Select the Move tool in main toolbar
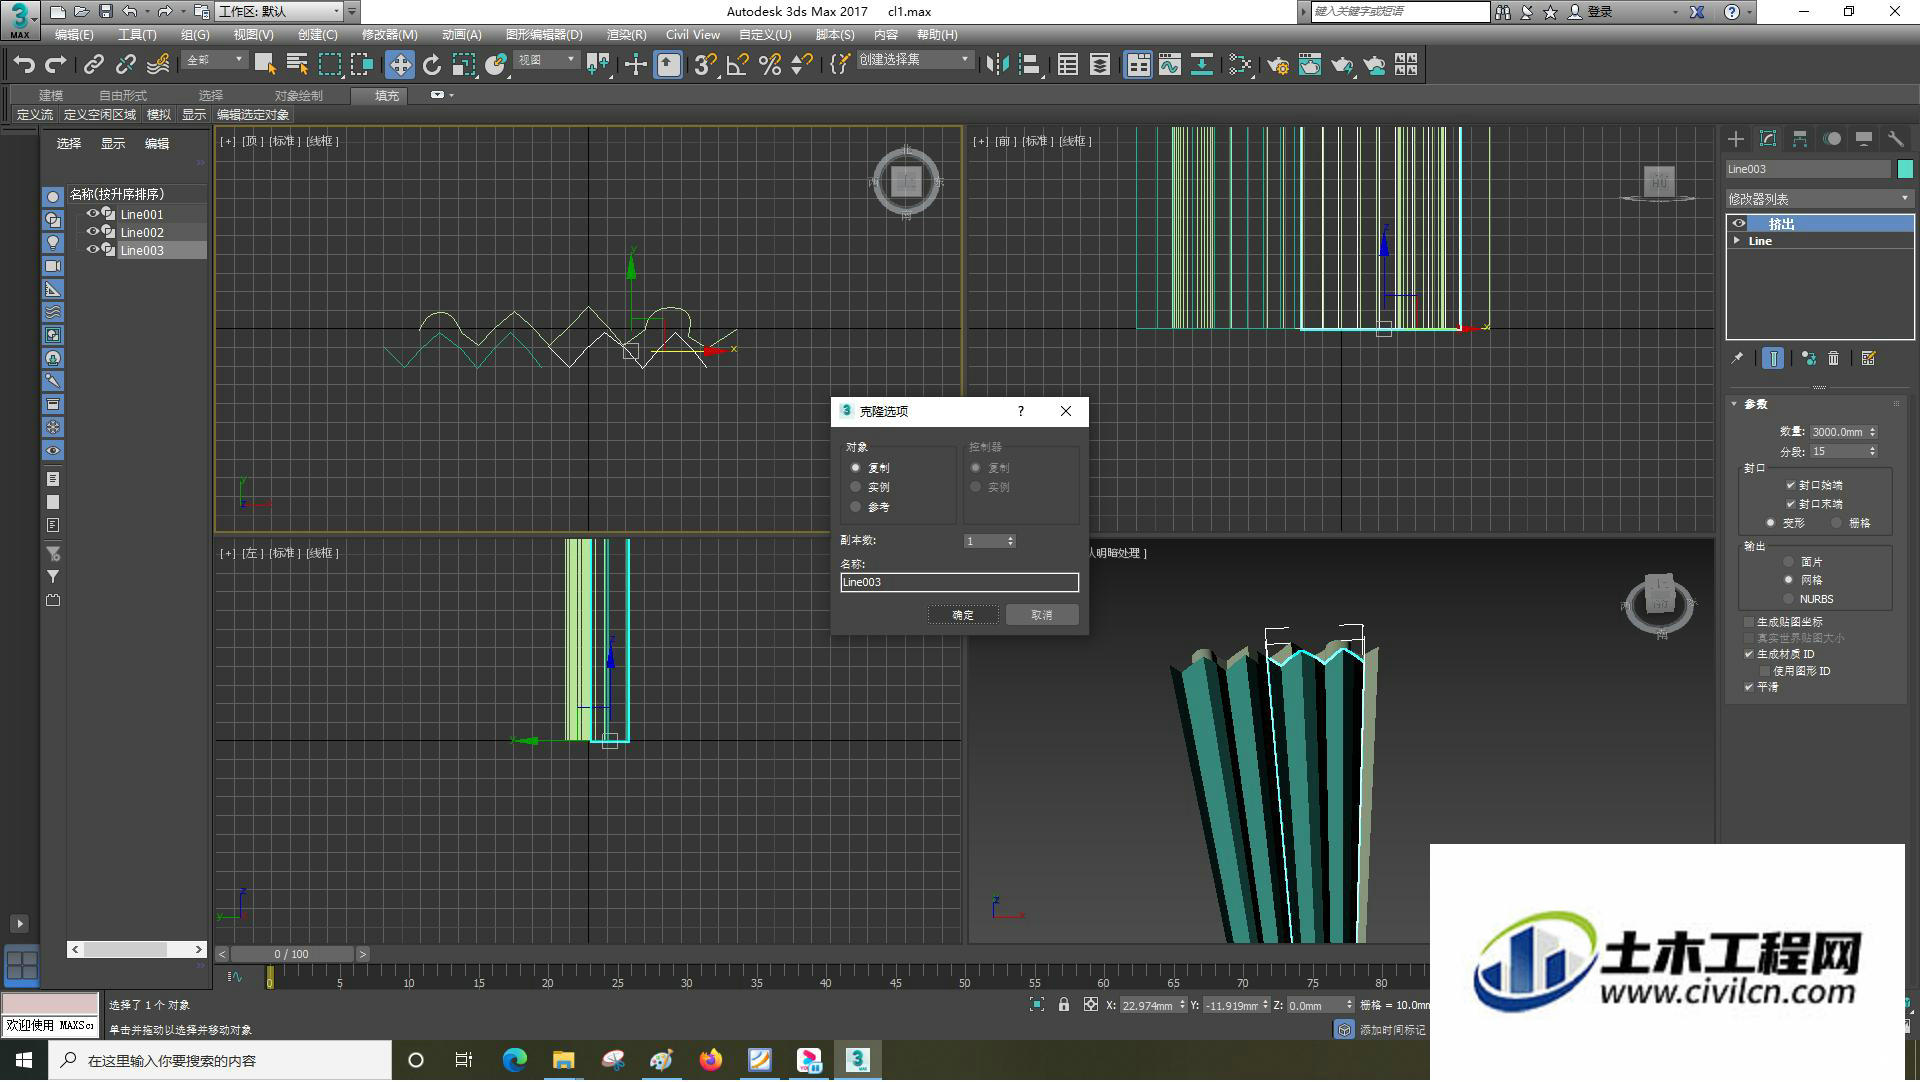 [x=400, y=65]
